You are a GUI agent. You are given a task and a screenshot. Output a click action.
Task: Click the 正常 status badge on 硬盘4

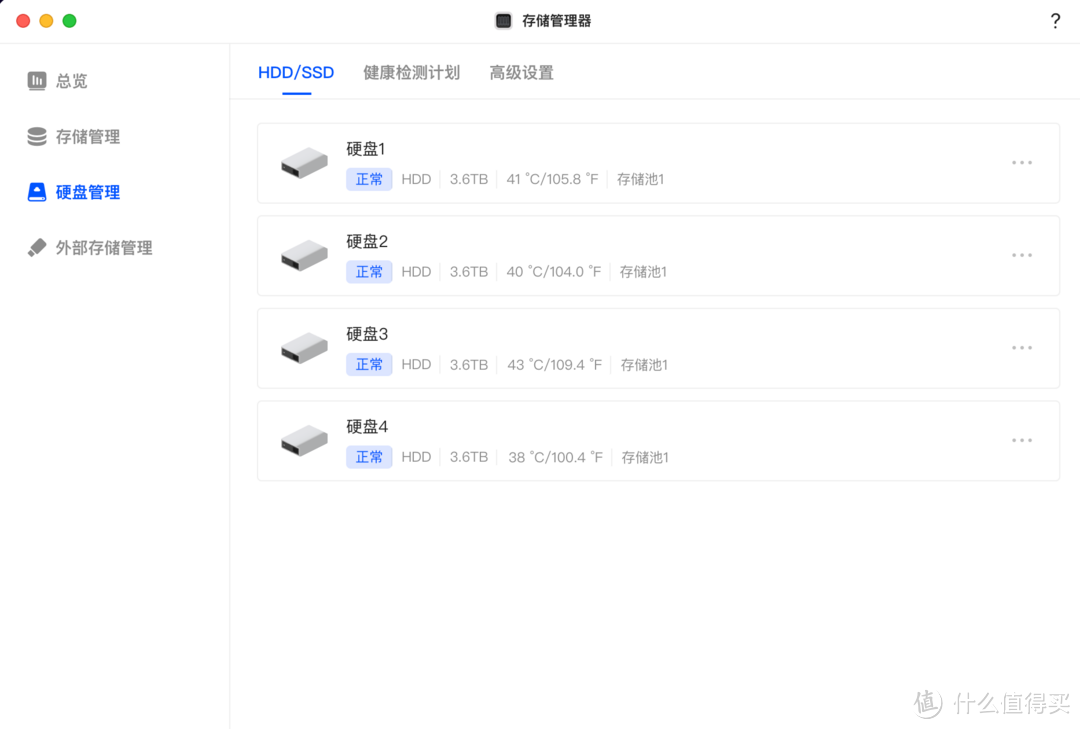[368, 457]
